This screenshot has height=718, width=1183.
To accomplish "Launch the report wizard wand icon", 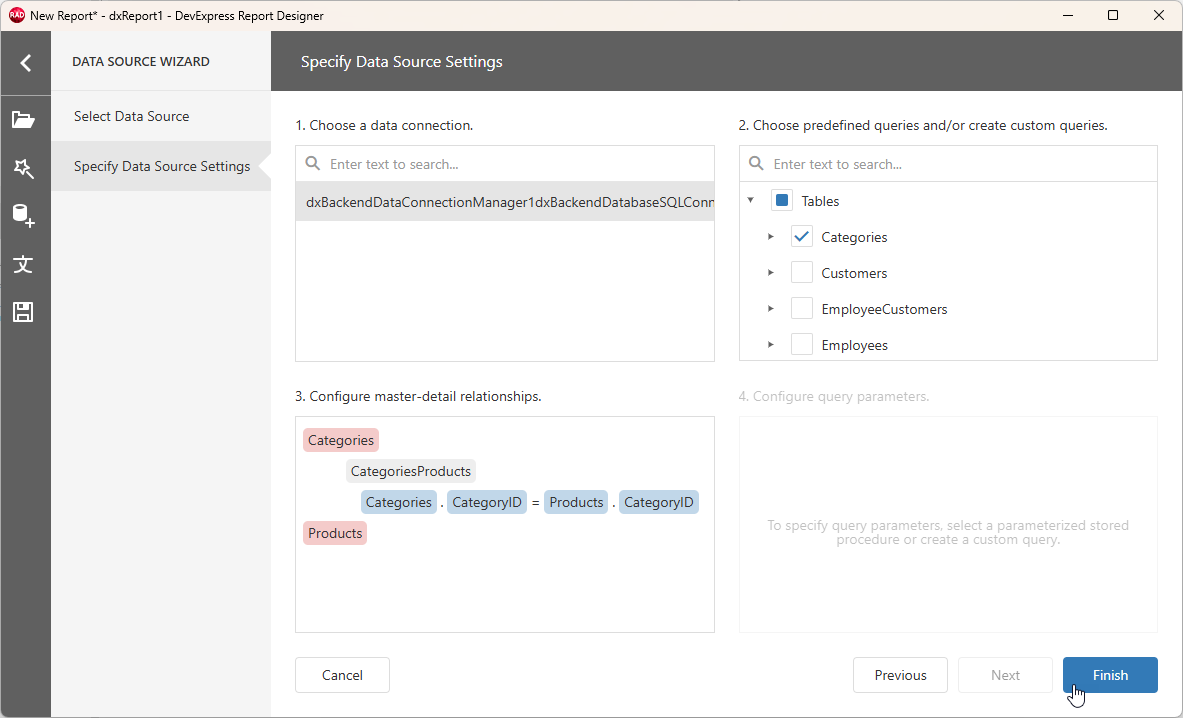I will click(x=23, y=168).
